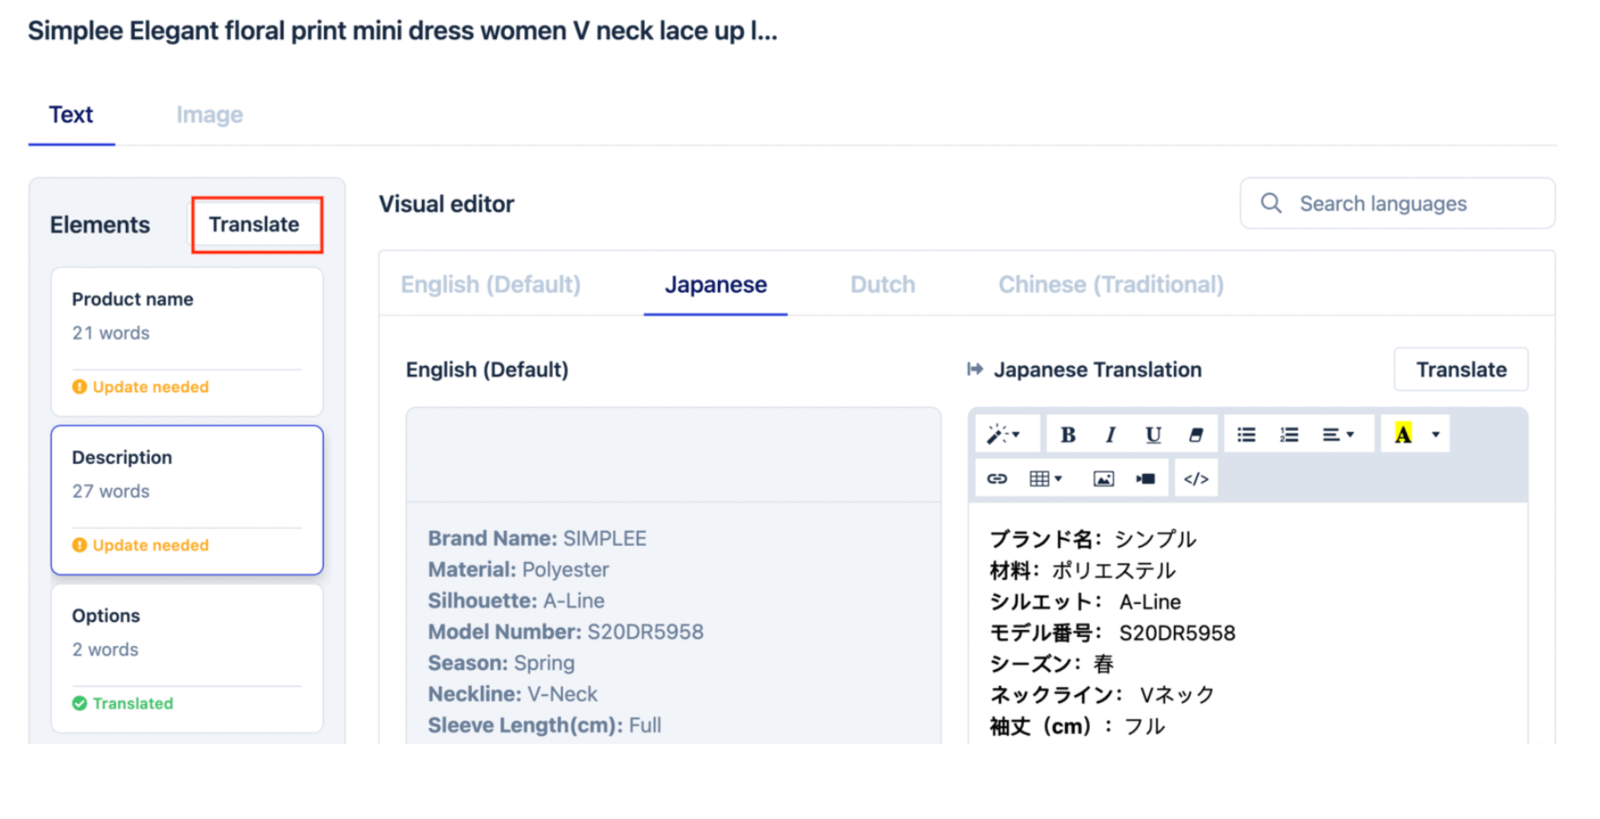Focus the Search languages field
The height and width of the screenshot is (819, 1600).
(1398, 203)
